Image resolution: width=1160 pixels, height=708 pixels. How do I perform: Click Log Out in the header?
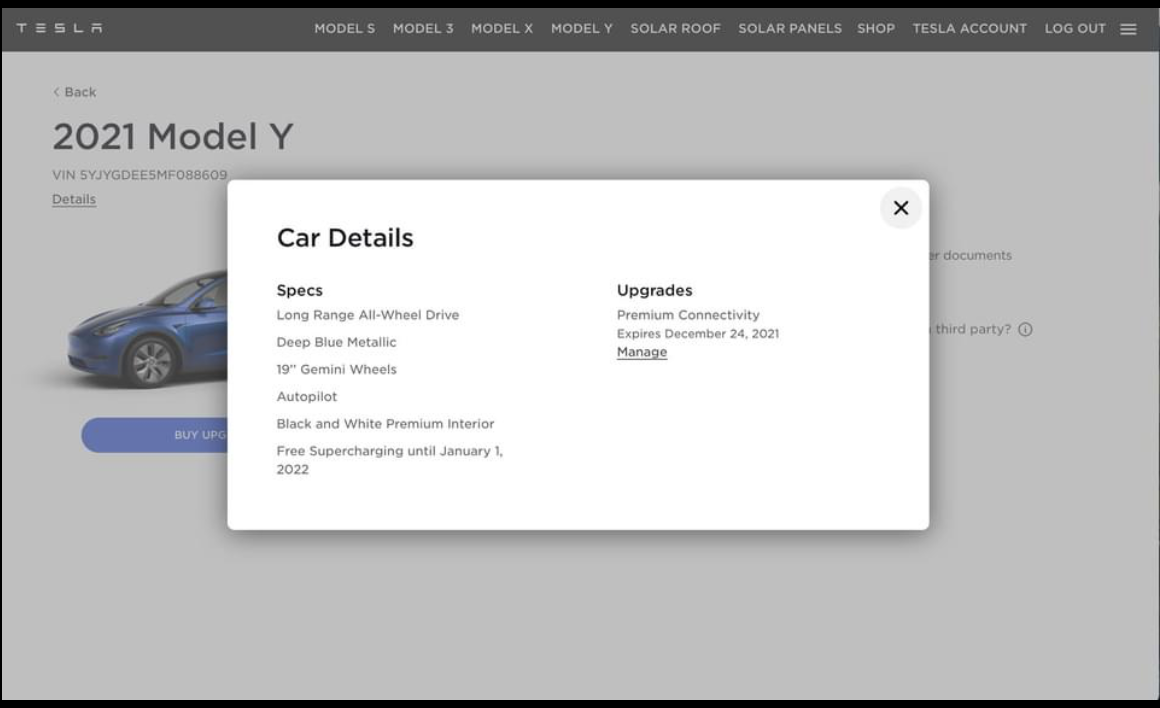(x=1075, y=28)
